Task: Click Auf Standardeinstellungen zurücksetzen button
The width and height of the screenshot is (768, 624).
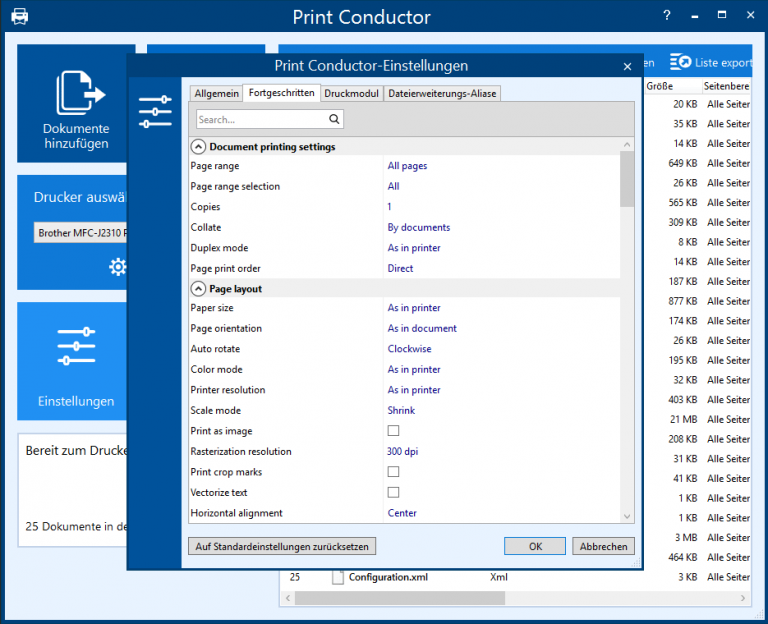Action: pos(282,546)
